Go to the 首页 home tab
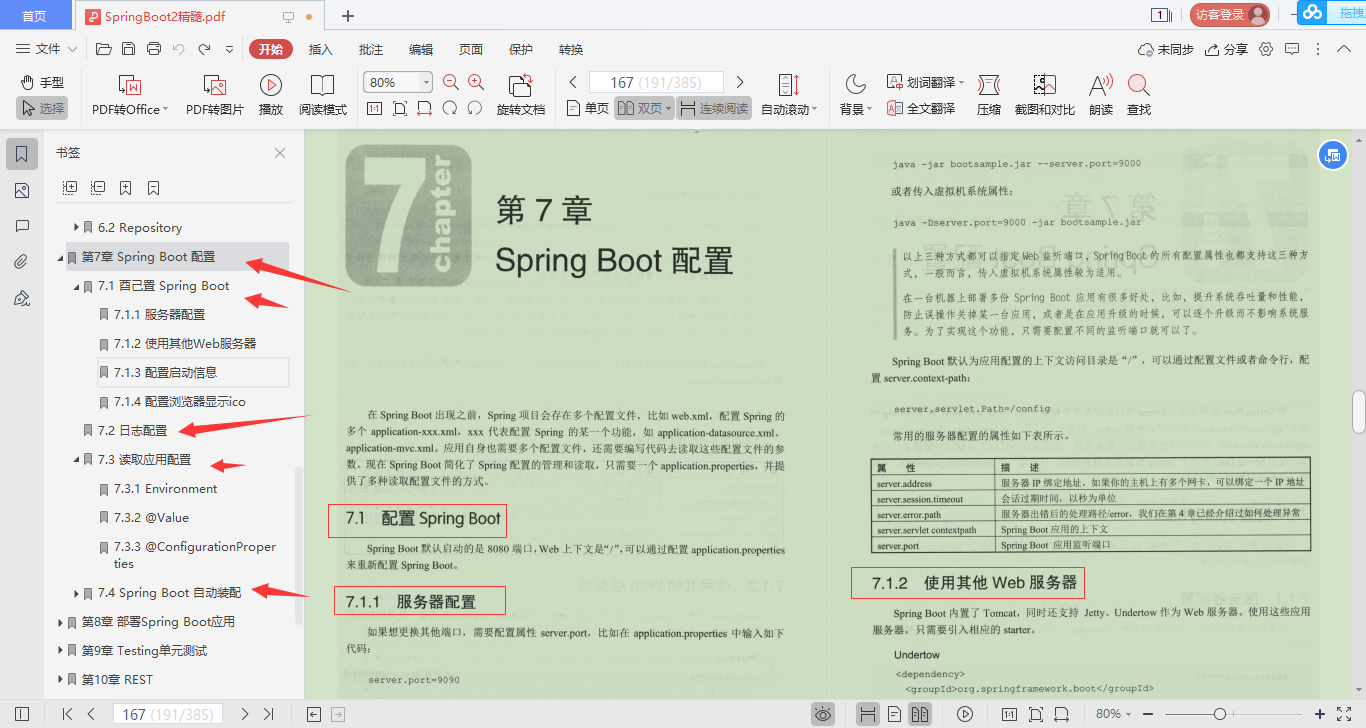The image size is (1366, 728). 34,16
